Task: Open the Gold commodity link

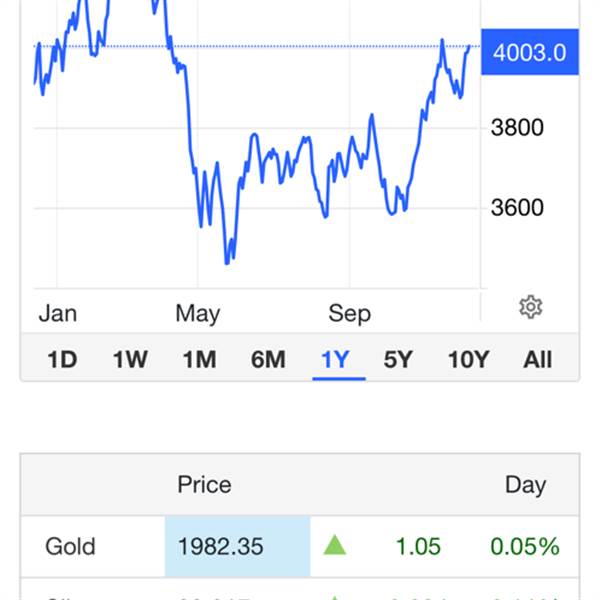Action: (x=70, y=546)
